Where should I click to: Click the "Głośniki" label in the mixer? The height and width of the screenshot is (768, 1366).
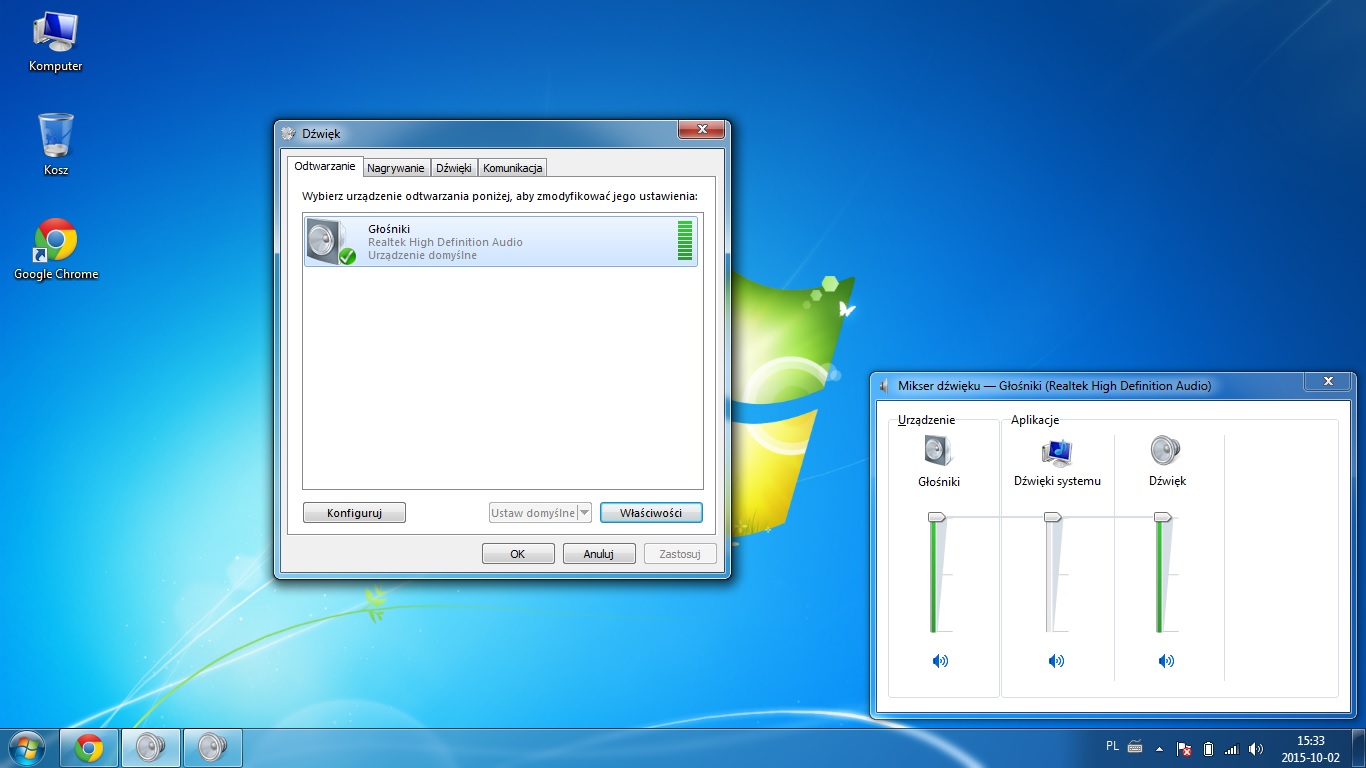pos(939,482)
